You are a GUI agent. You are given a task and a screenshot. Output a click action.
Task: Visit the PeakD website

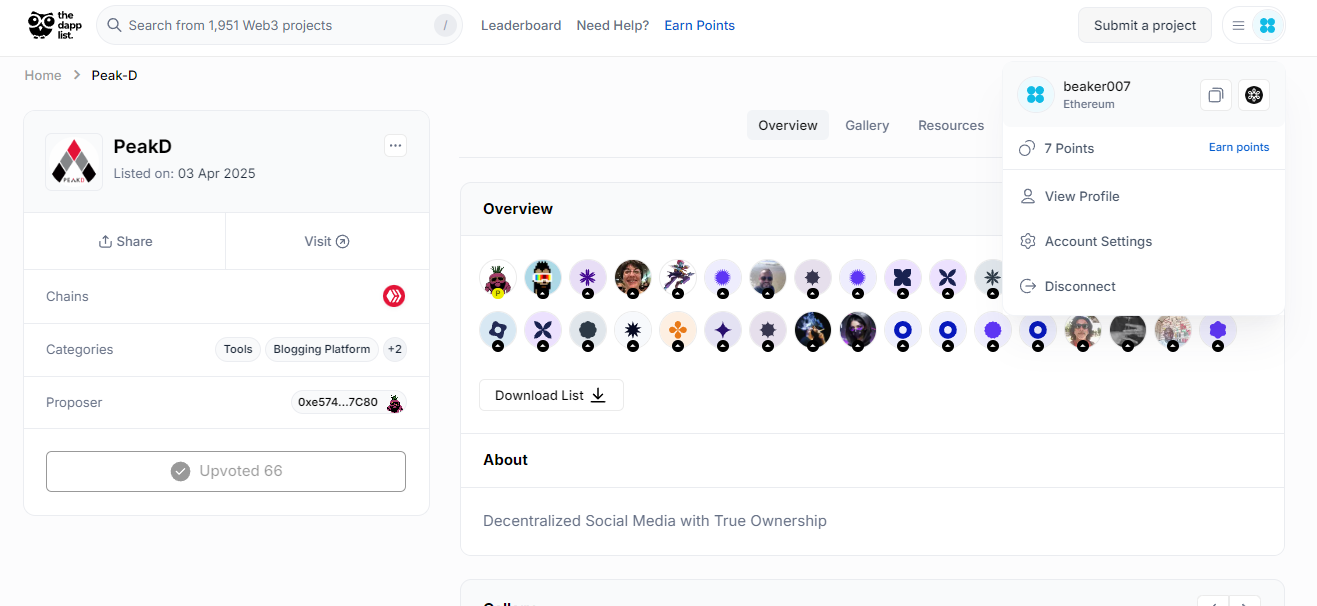point(327,241)
